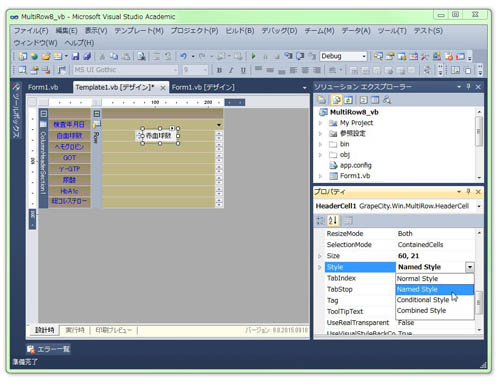Click the Property Pages icon in Properties

(x=348, y=220)
